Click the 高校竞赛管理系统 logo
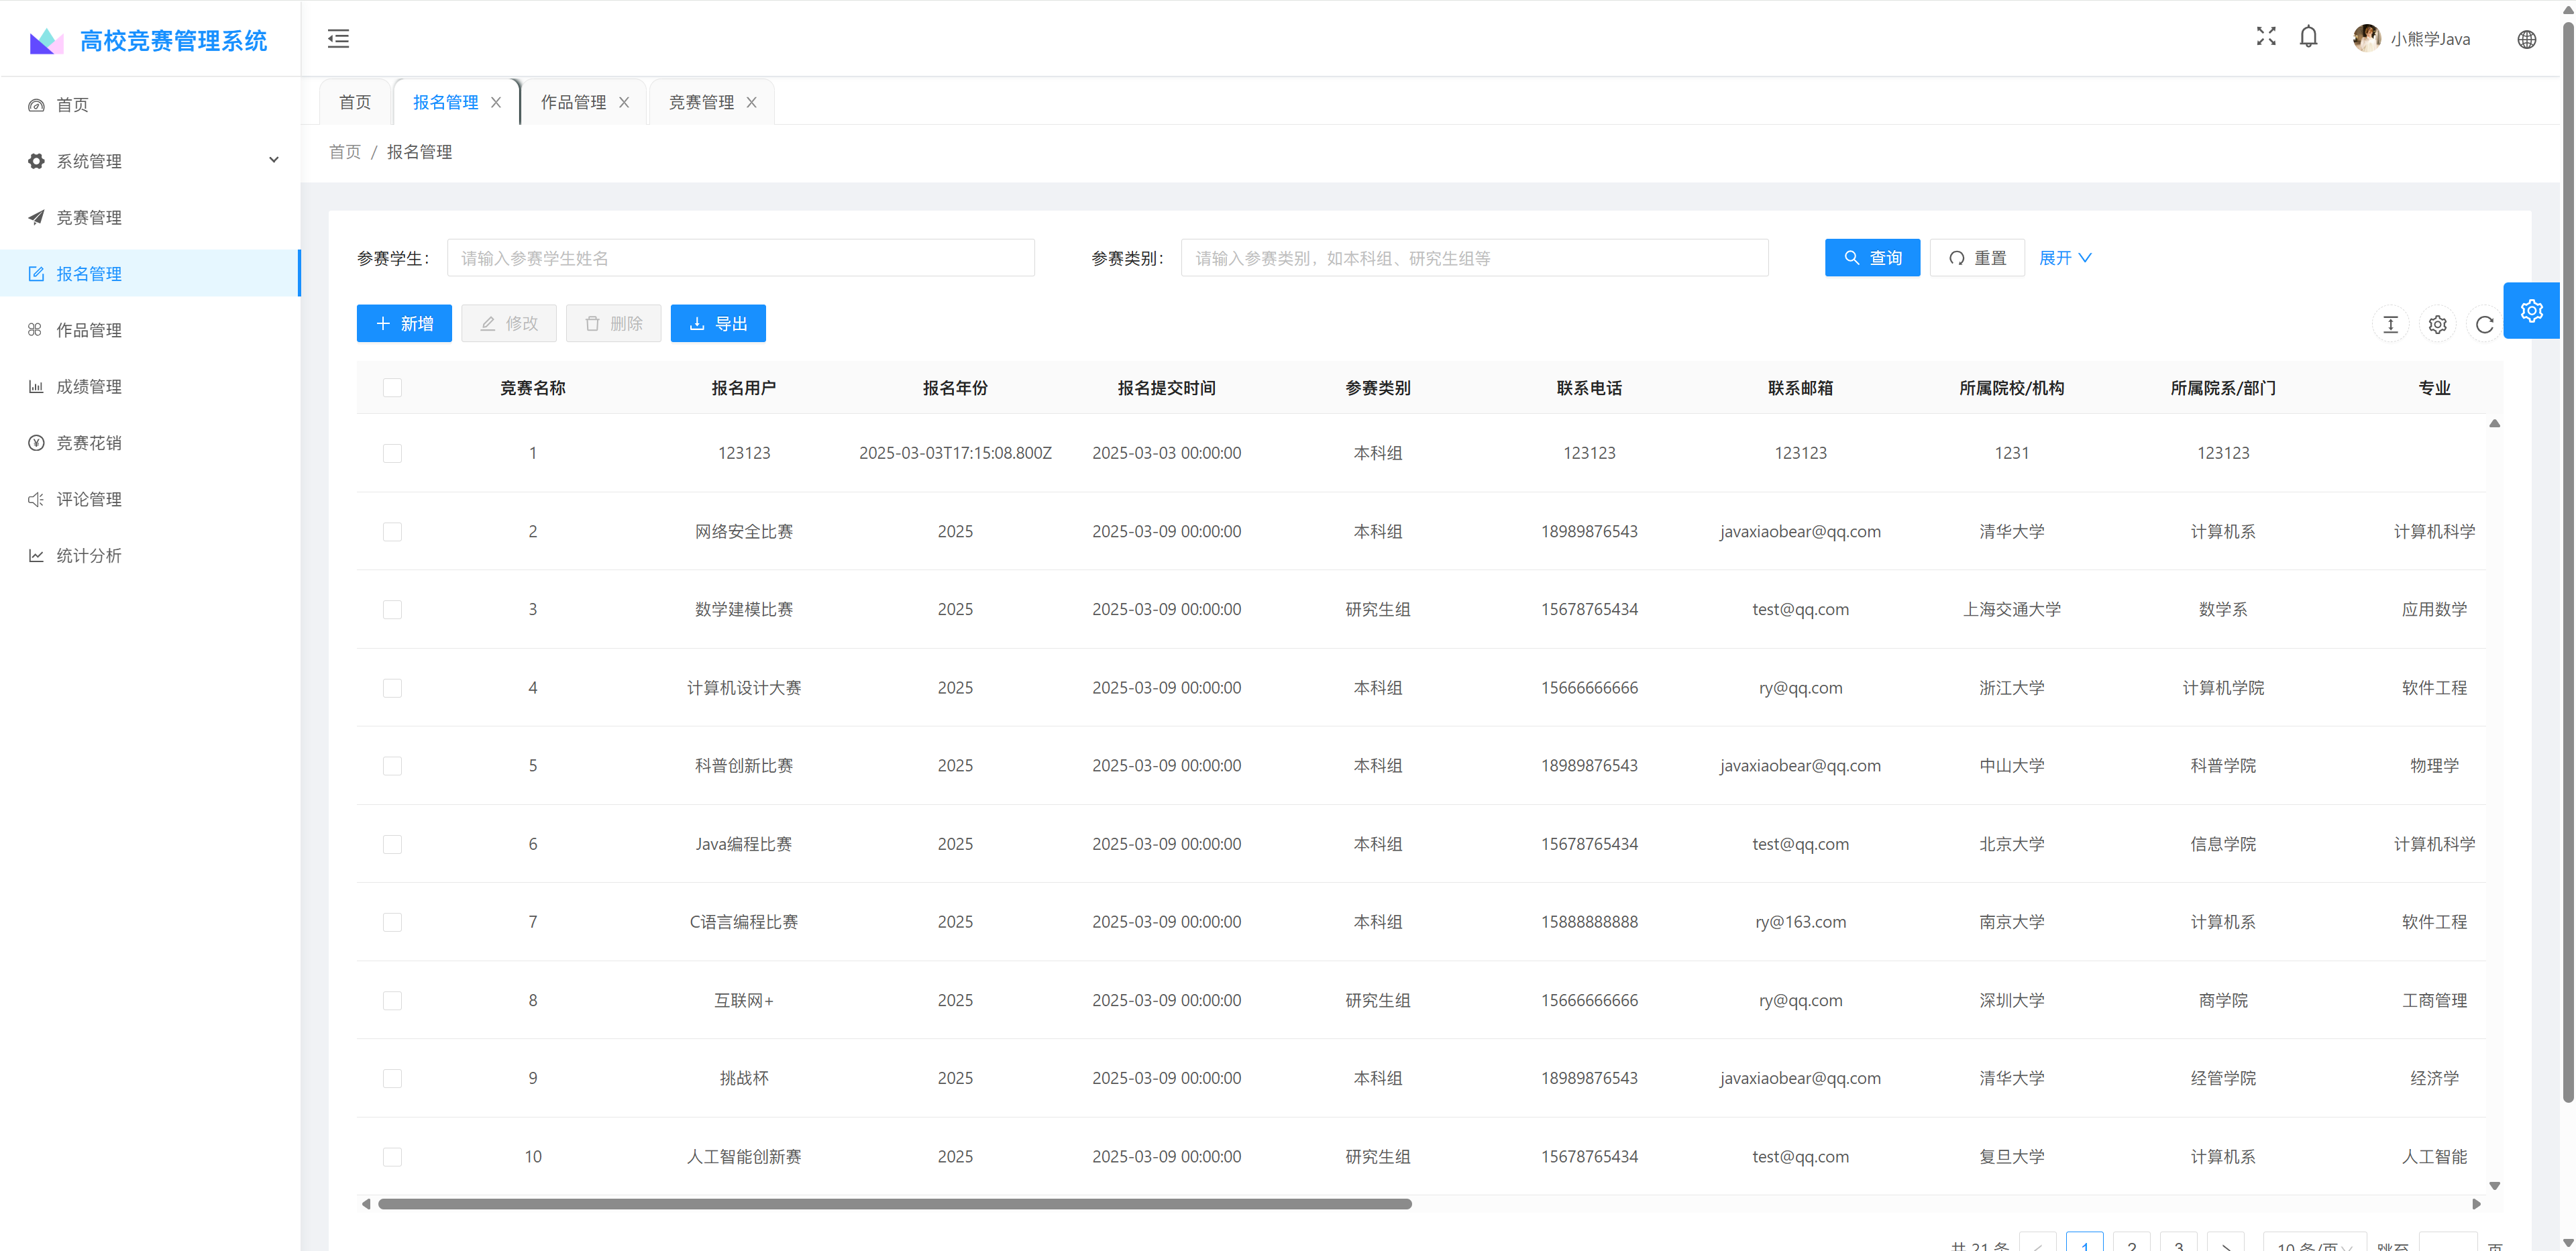This screenshot has height=1251, width=2576. coord(148,40)
